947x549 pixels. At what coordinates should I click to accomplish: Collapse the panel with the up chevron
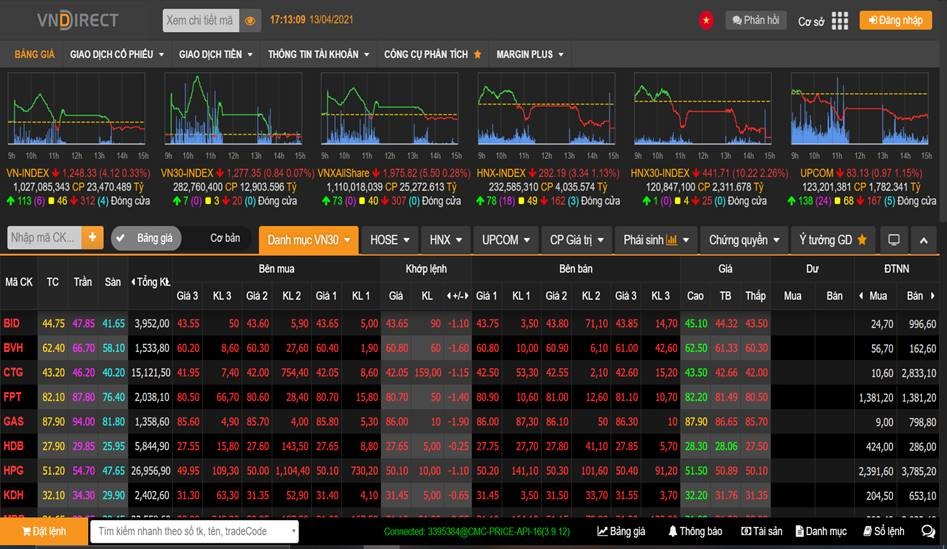coord(923,240)
